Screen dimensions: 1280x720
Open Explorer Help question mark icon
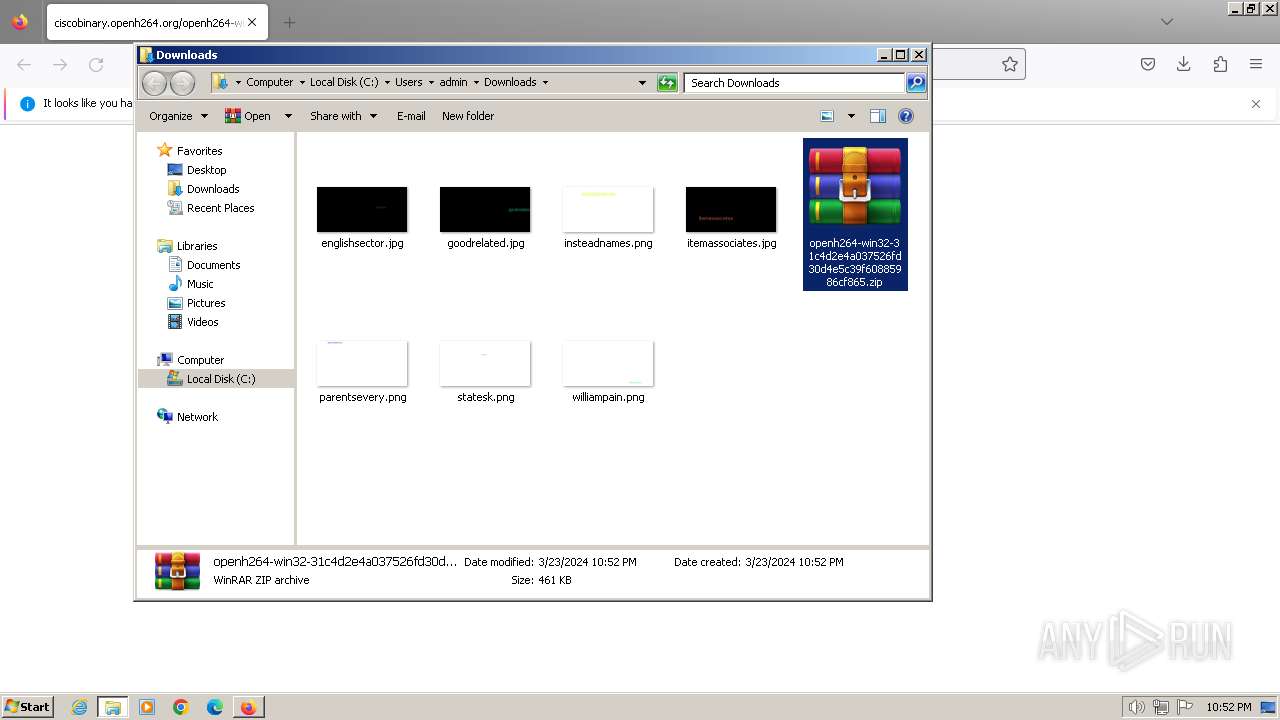906,116
